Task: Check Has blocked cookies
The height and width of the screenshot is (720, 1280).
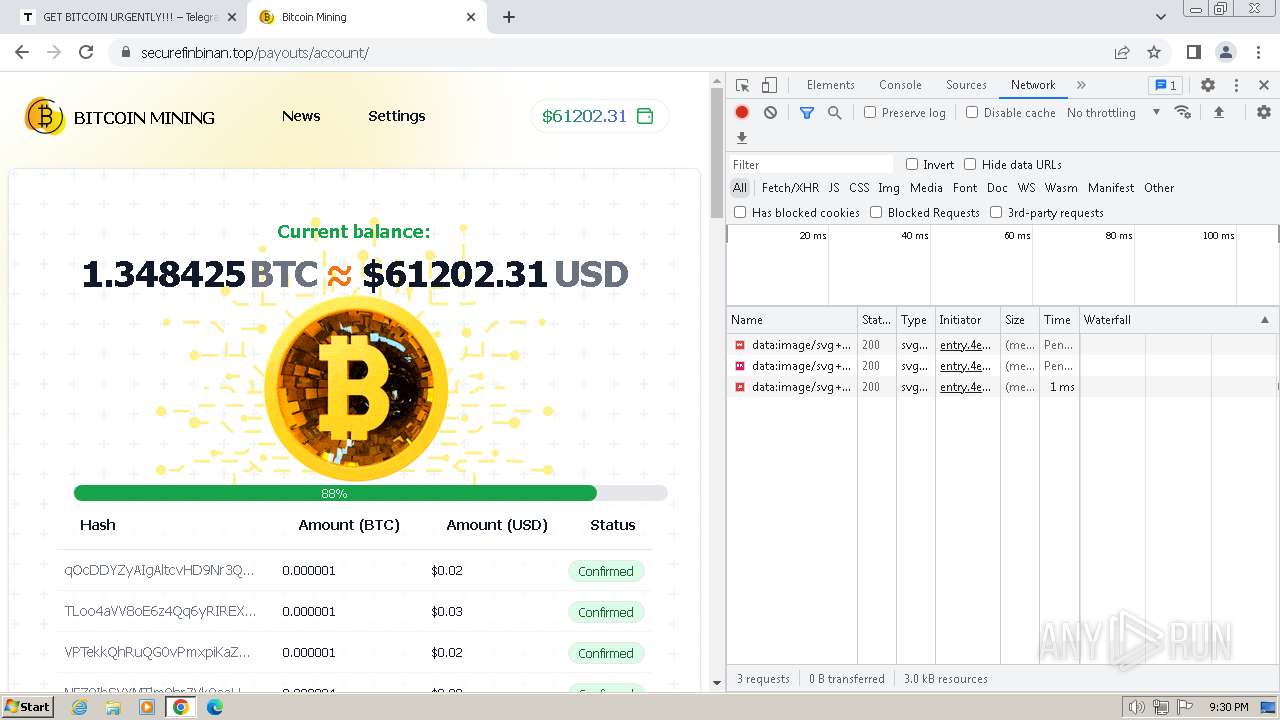Action: click(740, 212)
